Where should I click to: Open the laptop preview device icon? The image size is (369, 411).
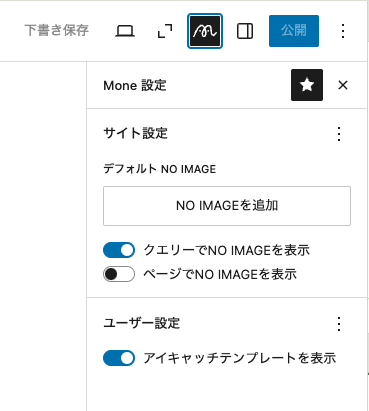[x=125, y=31]
